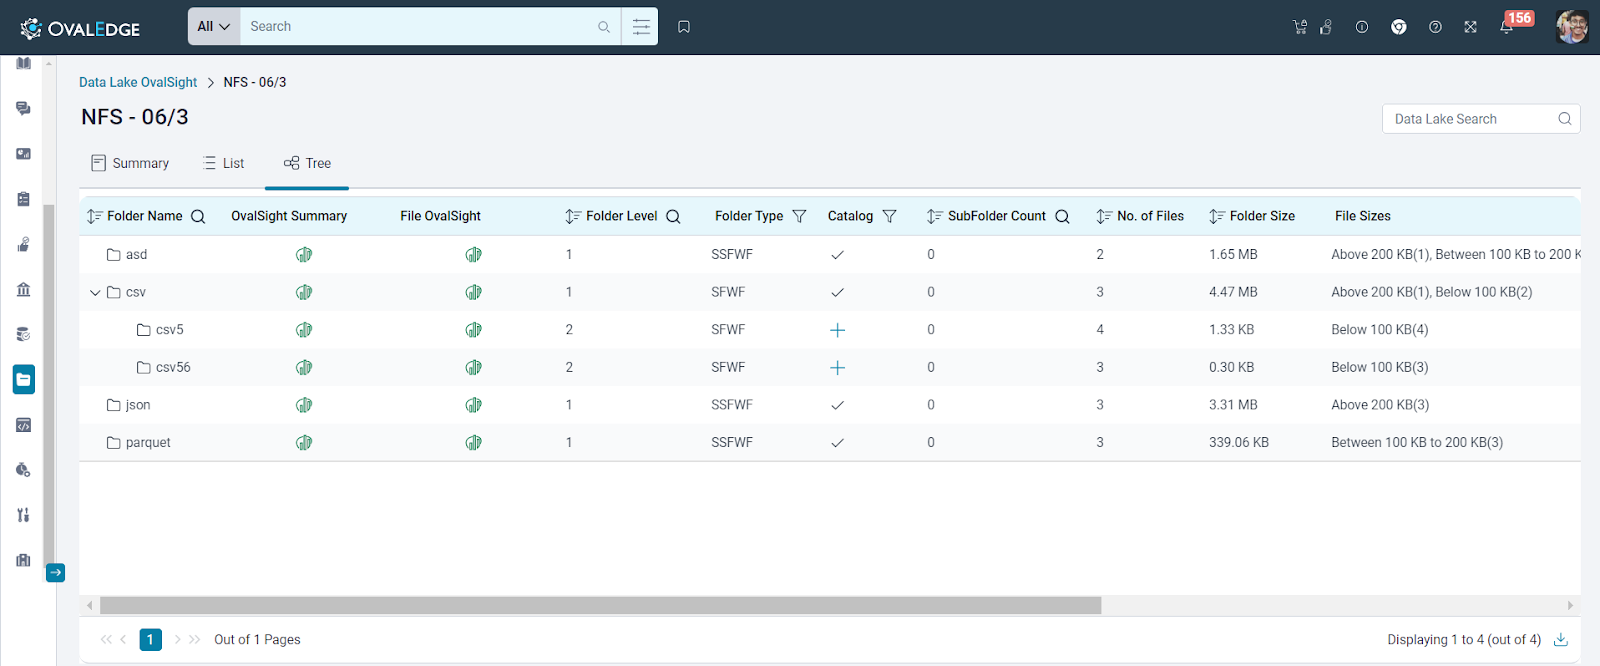Click the right arrow of horizontal scrollbar
Viewport: 1600px width, 666px height.
tap(1570, 605)
